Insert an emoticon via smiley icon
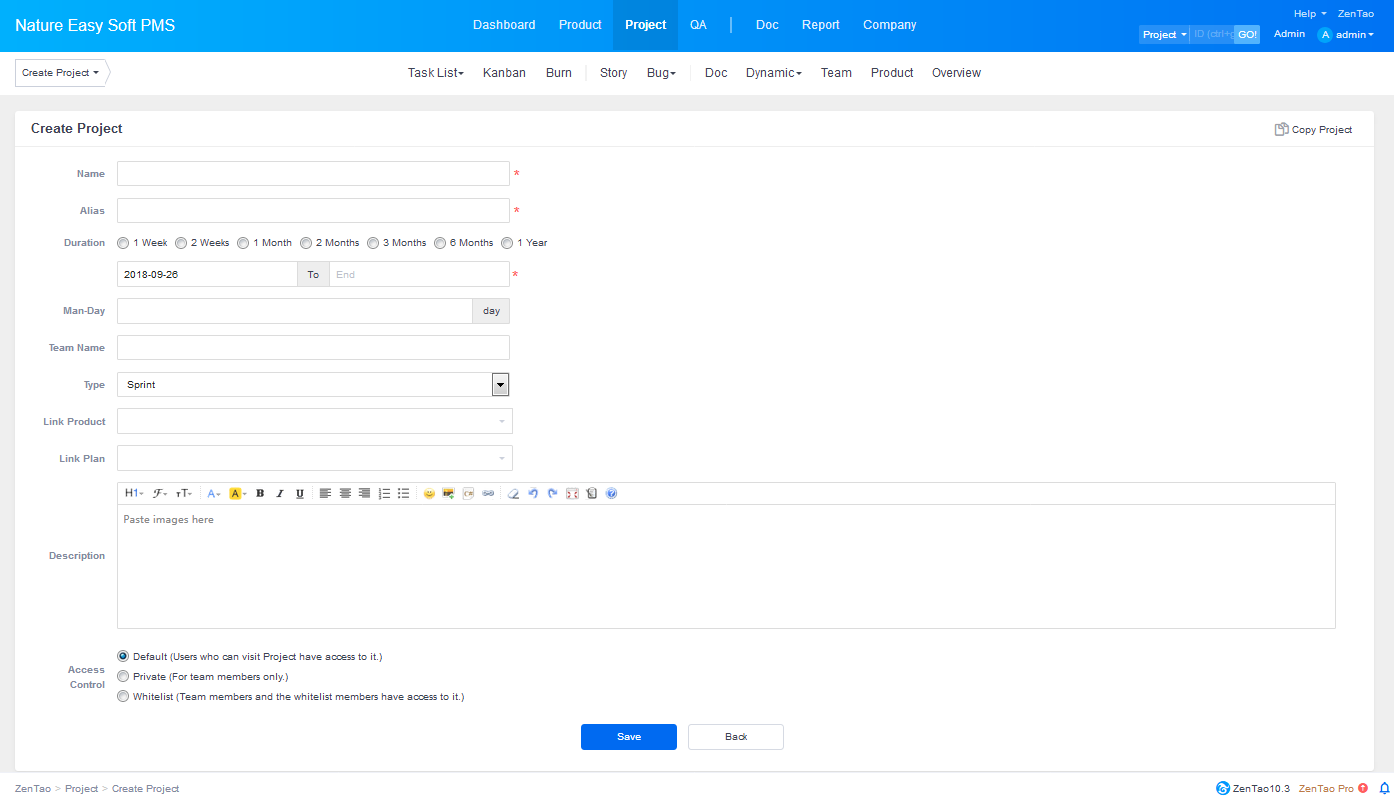Screen dimensions: 1394x800 click(429, 493)
